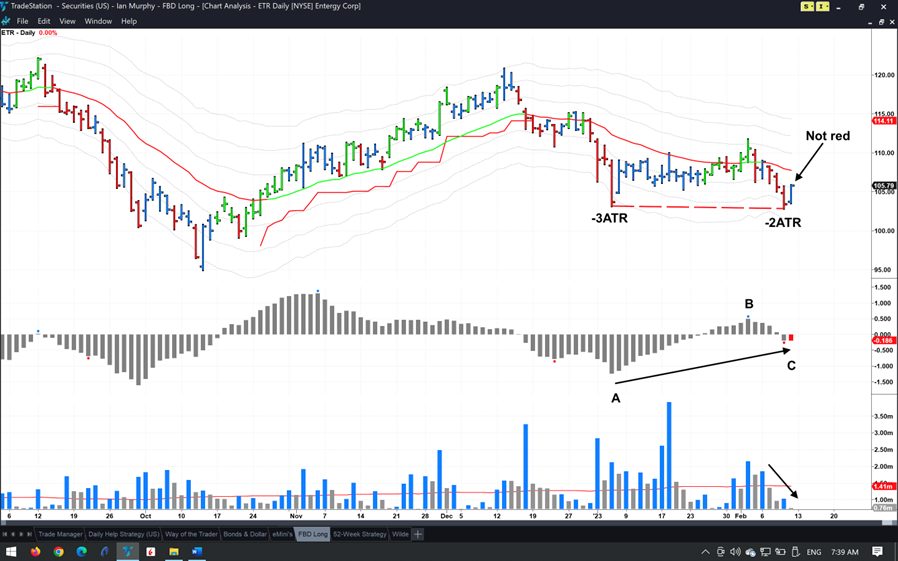Image resolution: width=898 pixels, height=561 pixels.
Task: Jump to first workspace tab arrow
Action: pyautogui.click(x=5, y=534)
